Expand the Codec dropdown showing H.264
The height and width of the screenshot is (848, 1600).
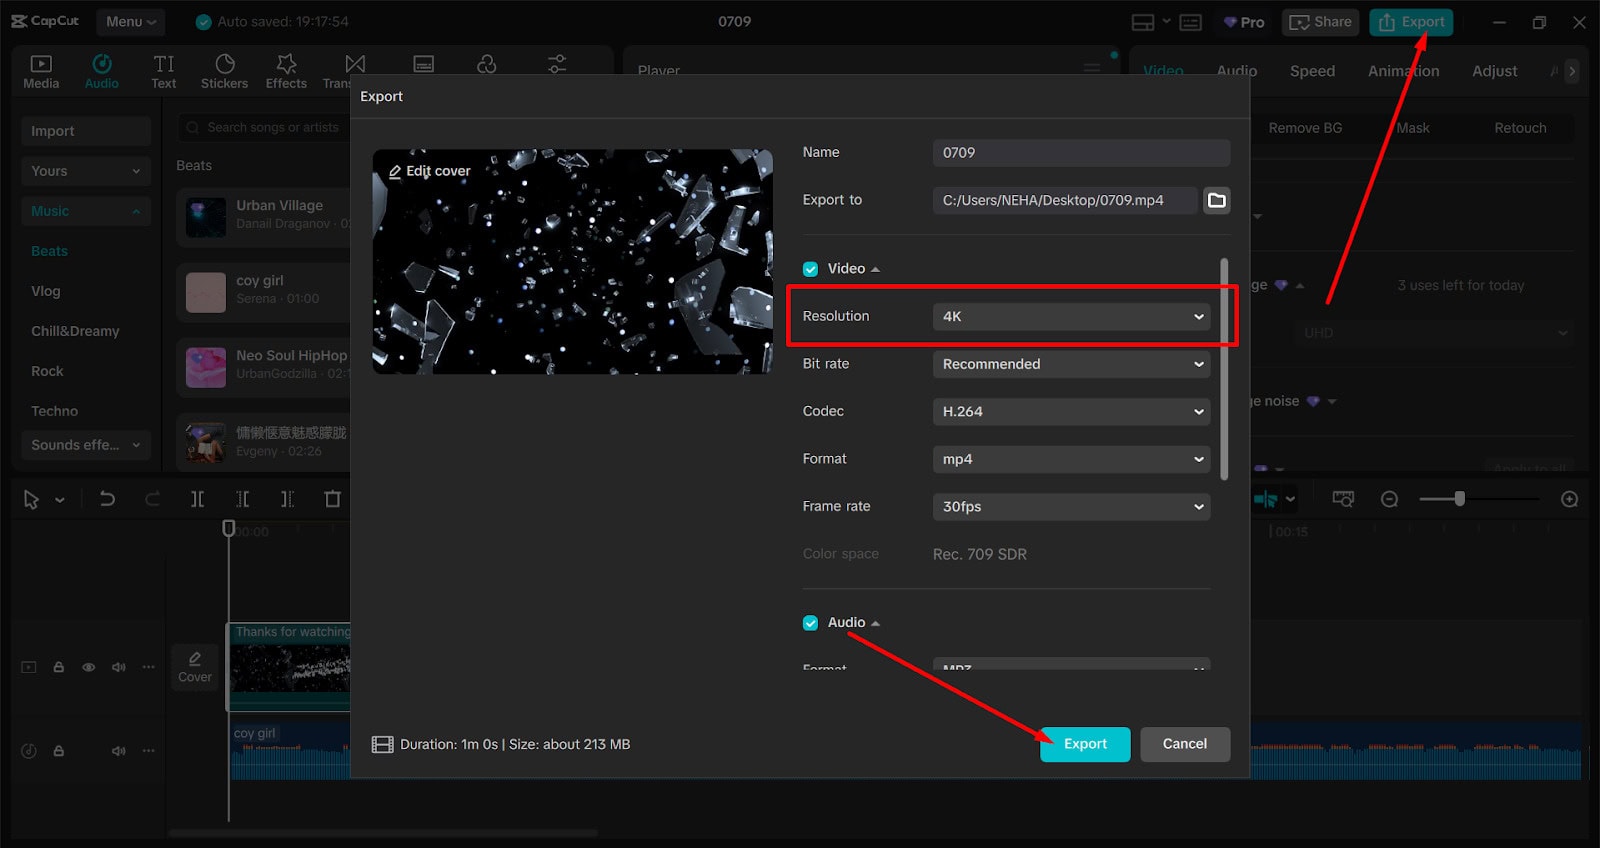1071,412
